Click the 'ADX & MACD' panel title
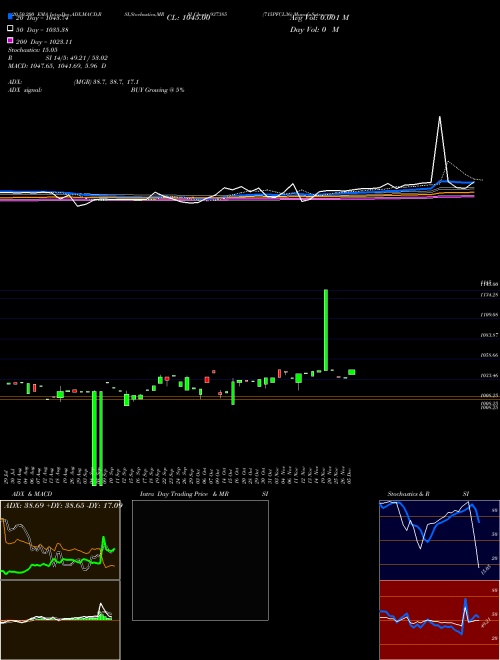Screen dimensions: 500x660 32,494
